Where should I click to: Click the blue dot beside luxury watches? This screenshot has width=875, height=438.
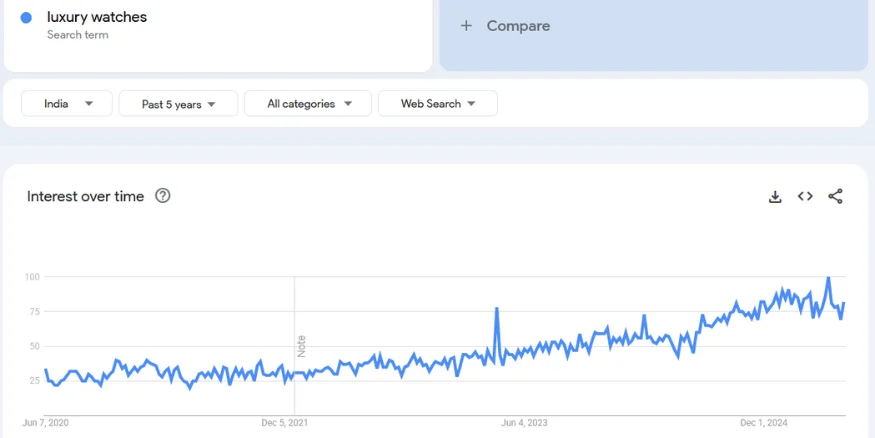click(26, 18)
